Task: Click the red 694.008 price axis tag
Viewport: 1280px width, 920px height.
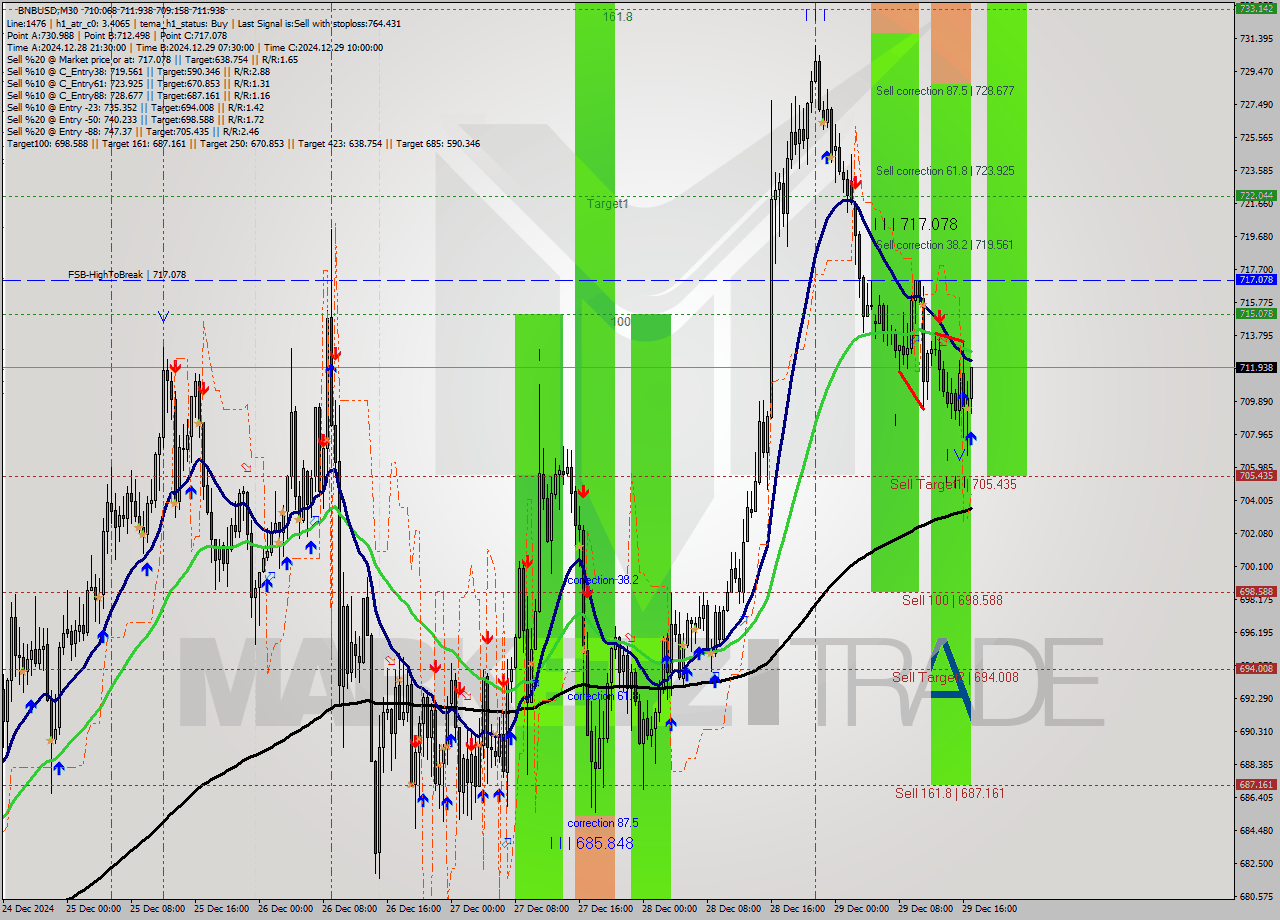Action: (x=1256, y=668)
